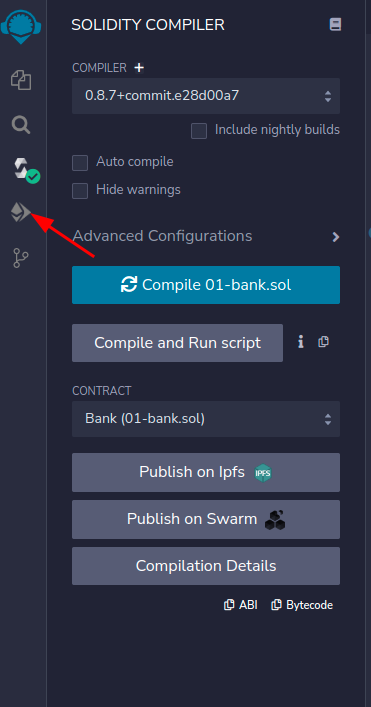Open Compilation Details

pos(206,566)
